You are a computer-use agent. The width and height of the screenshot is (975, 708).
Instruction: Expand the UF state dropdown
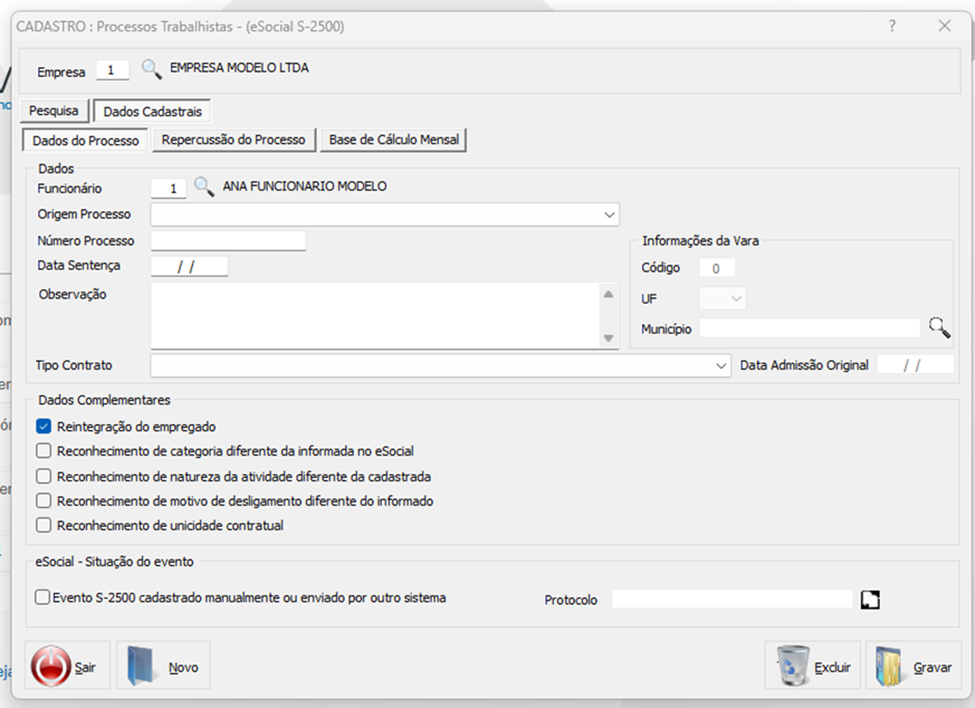(x=736, y=298)
